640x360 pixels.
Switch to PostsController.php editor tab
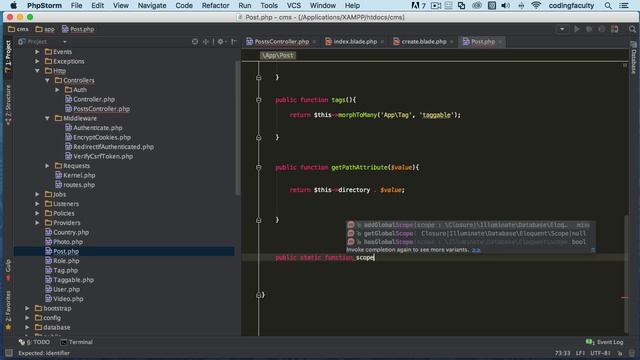278,42
